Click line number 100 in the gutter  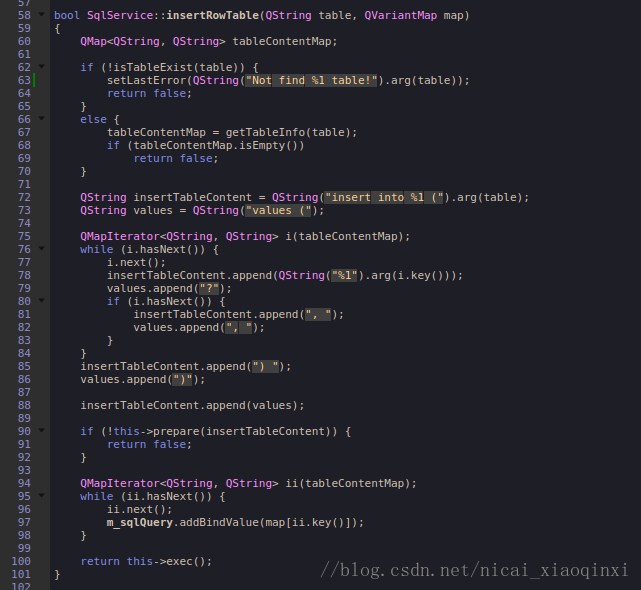click(x=21, y=561)
